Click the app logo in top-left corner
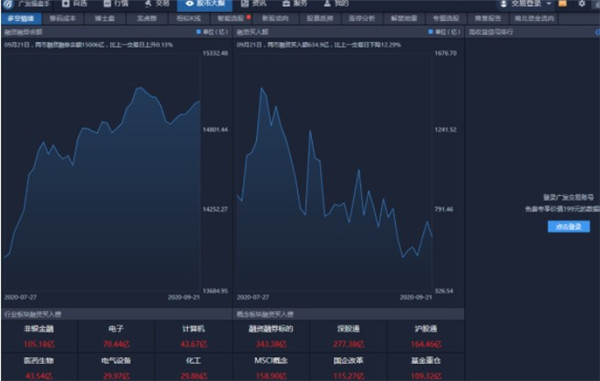Screen dimensions: 600x381 [x=7, y=4]
